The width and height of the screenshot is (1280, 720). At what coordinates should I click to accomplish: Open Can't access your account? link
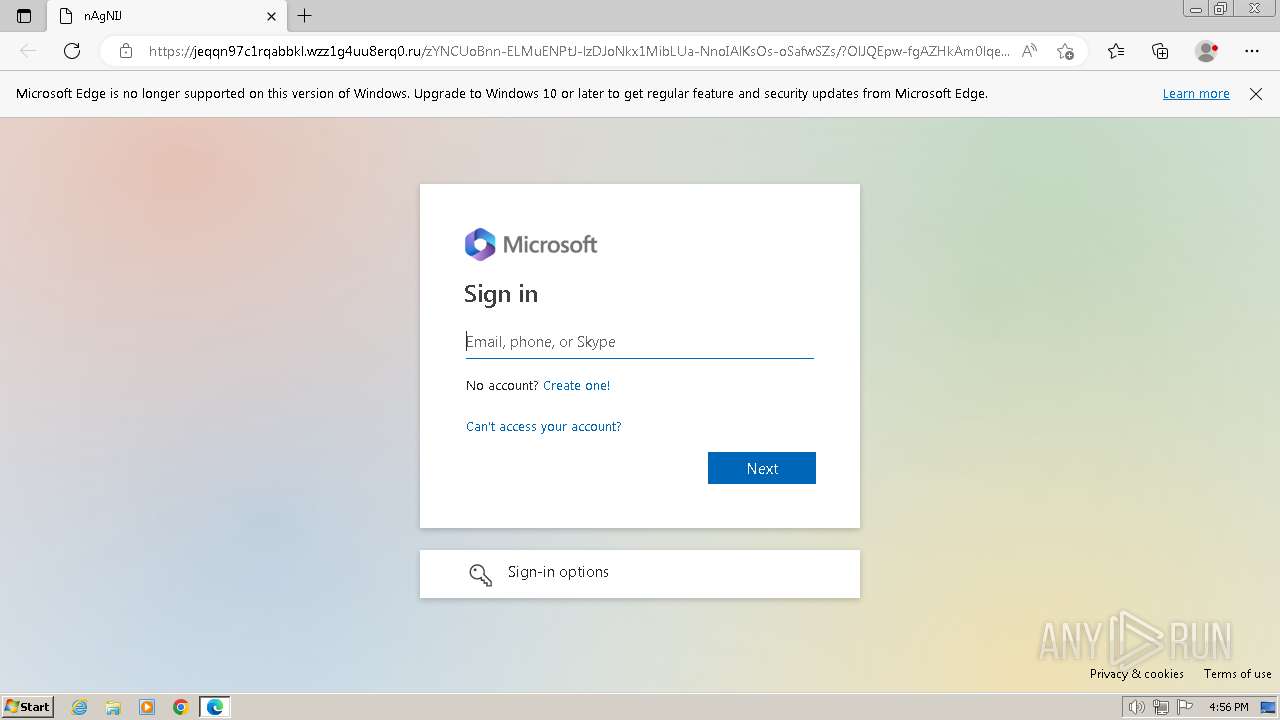pyautogui.click(x=544, y=427)
